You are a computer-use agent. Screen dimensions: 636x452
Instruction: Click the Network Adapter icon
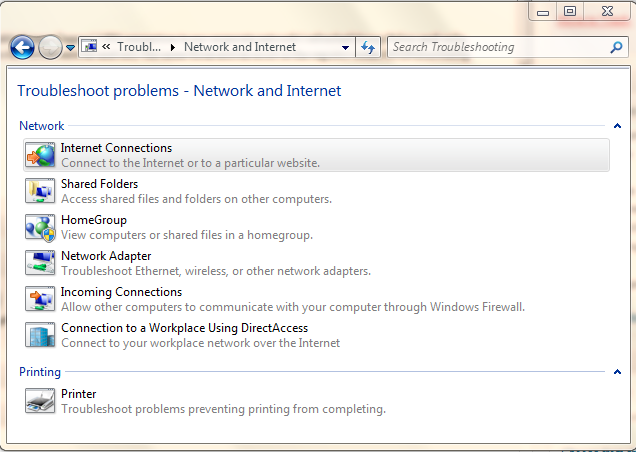point(40,263)
